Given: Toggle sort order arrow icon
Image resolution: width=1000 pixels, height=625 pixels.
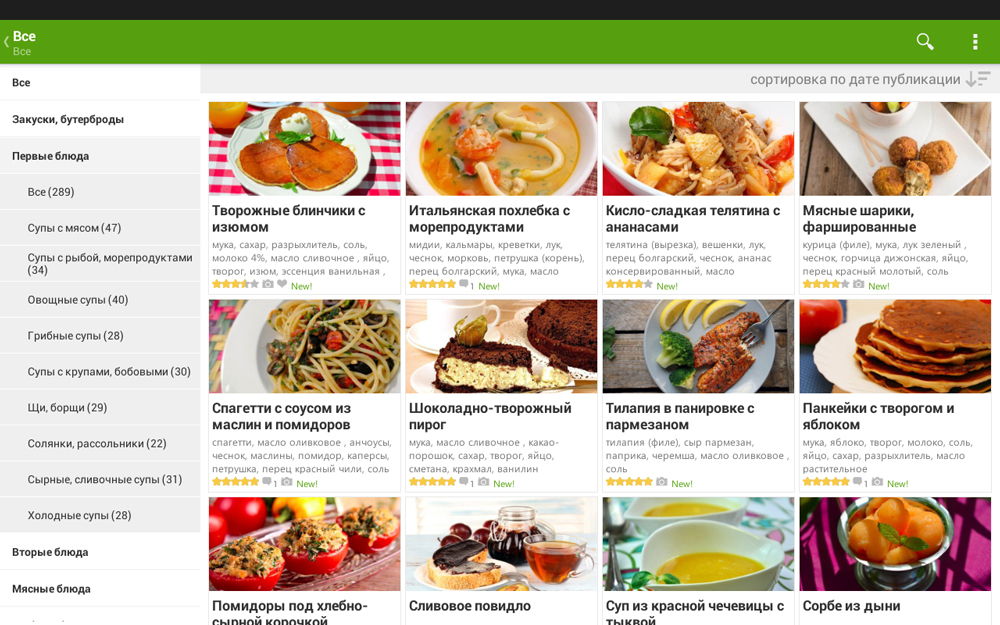Looking at the screenshot, I should (x=978, y=79).
